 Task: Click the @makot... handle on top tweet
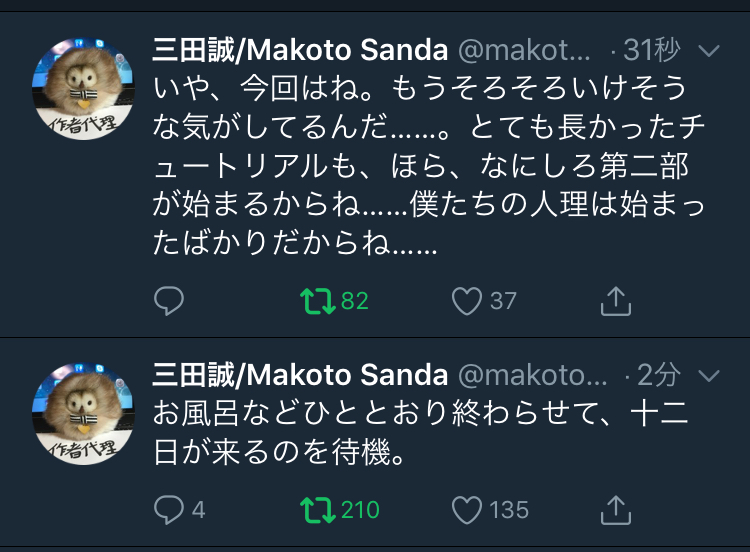point(526,49)
